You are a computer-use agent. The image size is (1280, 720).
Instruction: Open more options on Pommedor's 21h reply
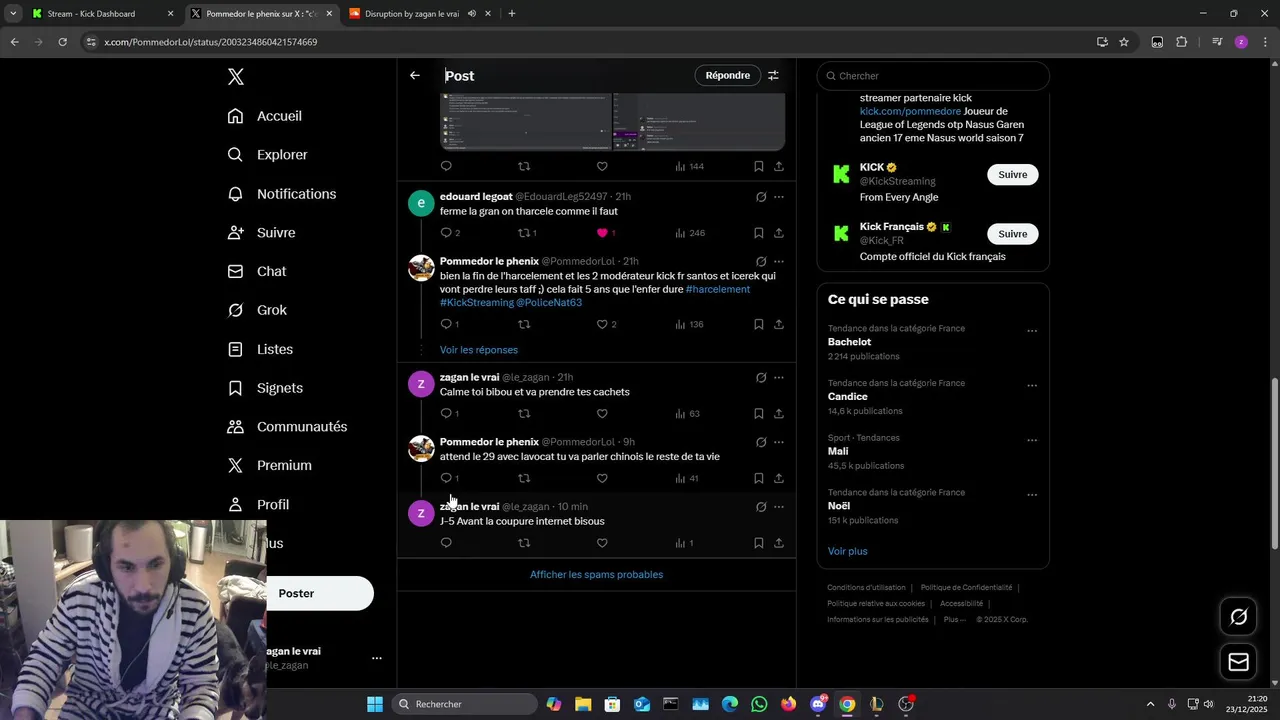tap(779, 262)
